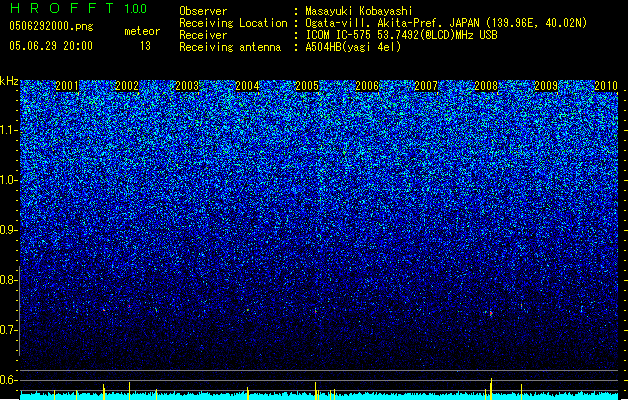Click the 1.0 kHz axis label
This screenshot has height=400, width=629.
(9, 180)
